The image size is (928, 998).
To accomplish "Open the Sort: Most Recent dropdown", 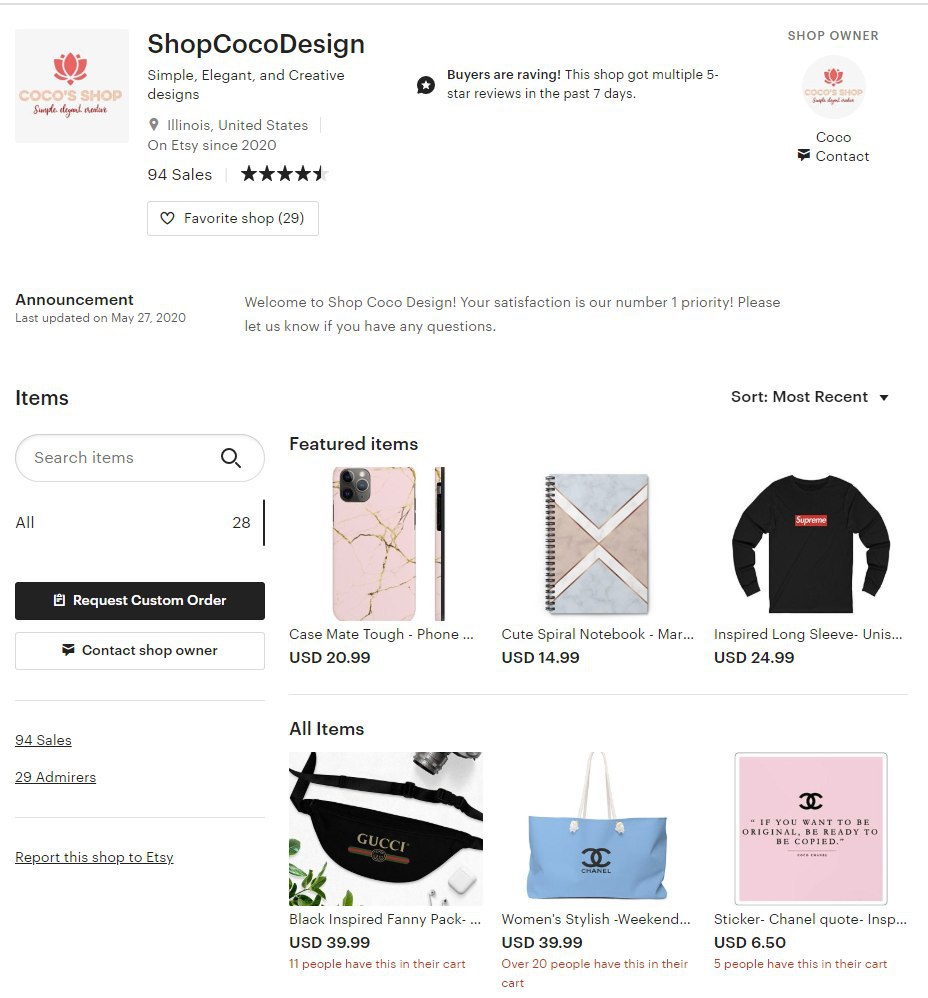I will tap(810, 397).
